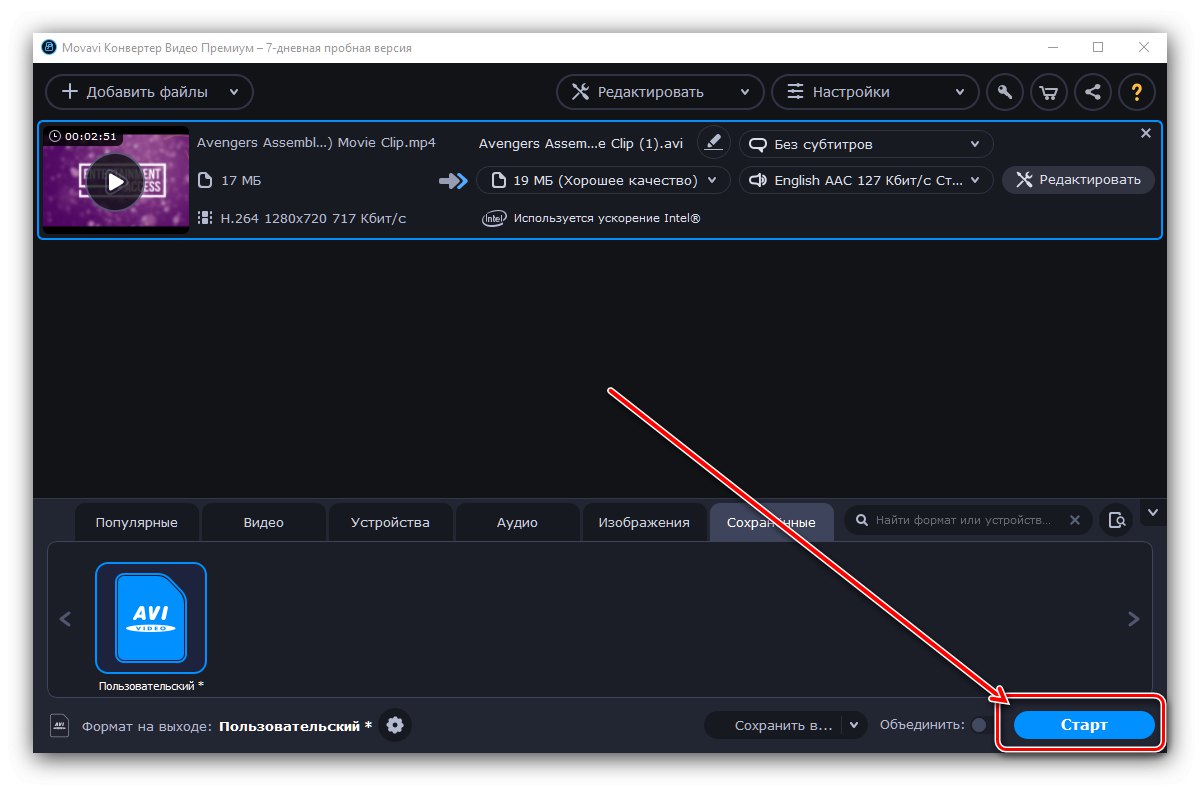Click the Start conversion button

(1085, 725)
